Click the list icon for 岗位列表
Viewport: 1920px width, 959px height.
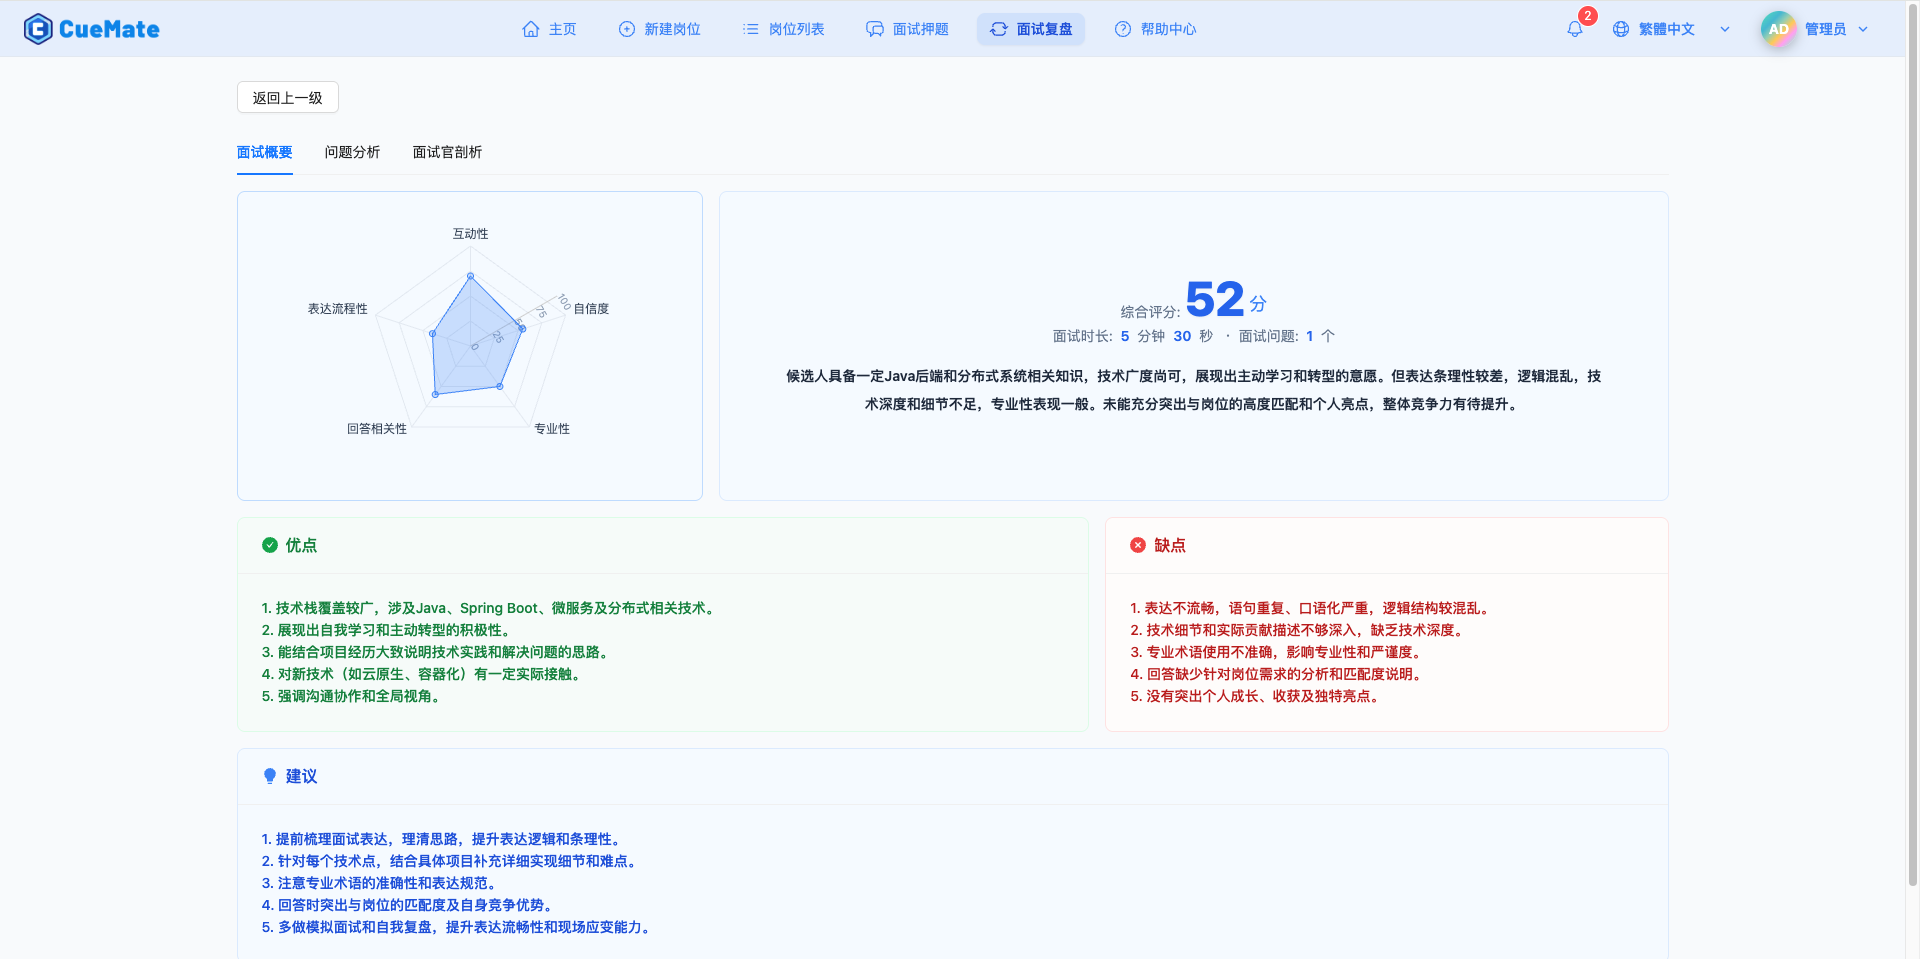751,29
